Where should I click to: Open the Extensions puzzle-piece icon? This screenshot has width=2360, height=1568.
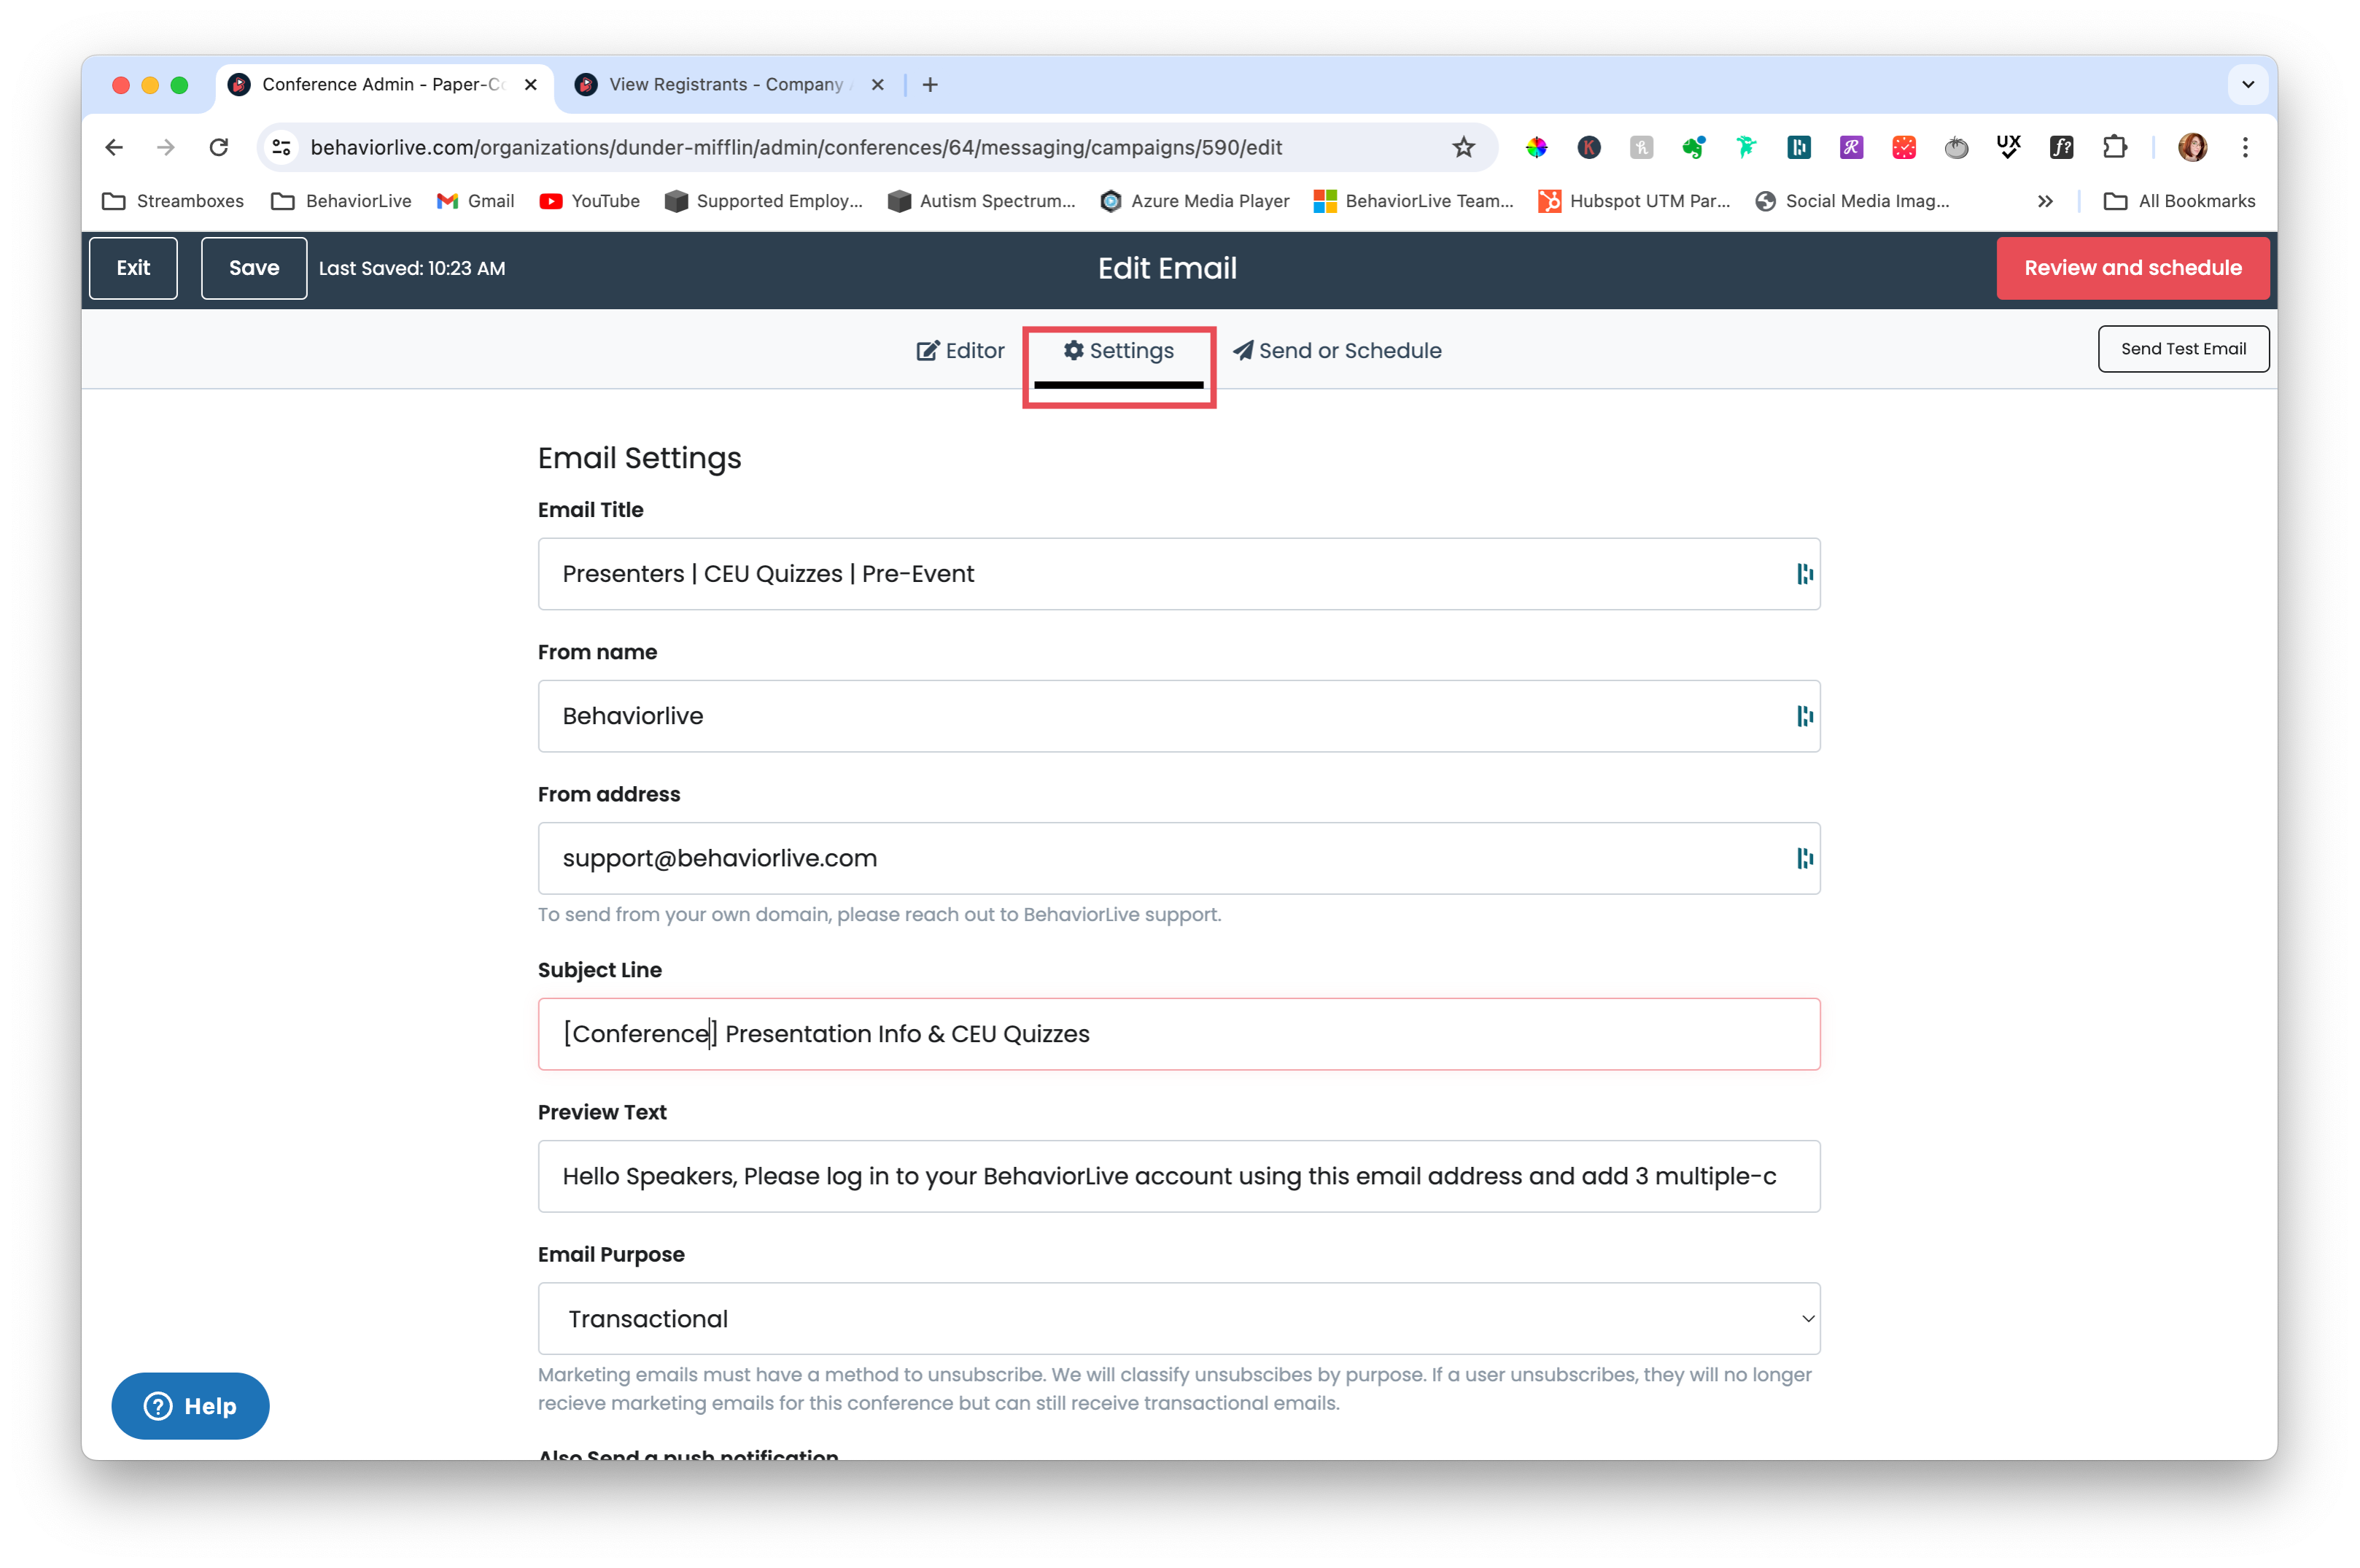point(2114,147)
